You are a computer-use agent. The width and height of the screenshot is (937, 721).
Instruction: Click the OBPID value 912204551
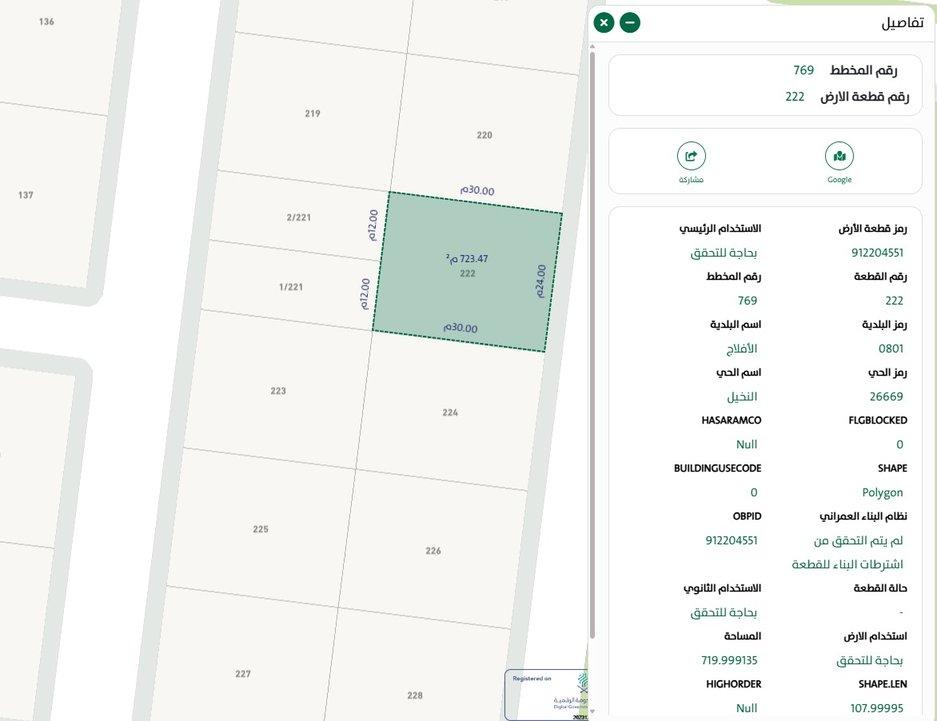(x=731, y=540)
